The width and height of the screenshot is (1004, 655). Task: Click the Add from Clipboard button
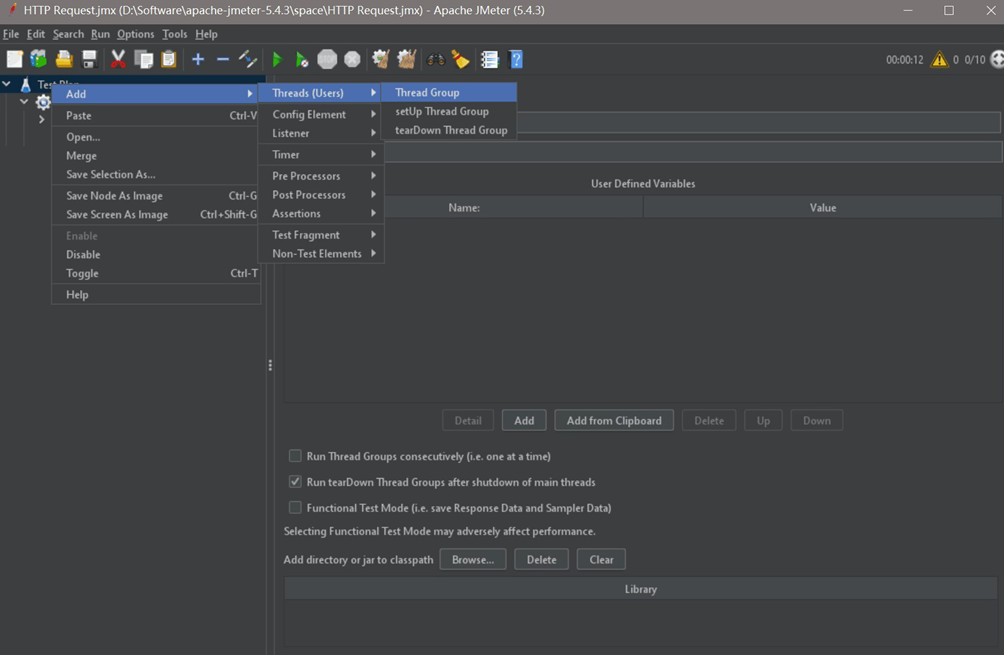point(614,421)
